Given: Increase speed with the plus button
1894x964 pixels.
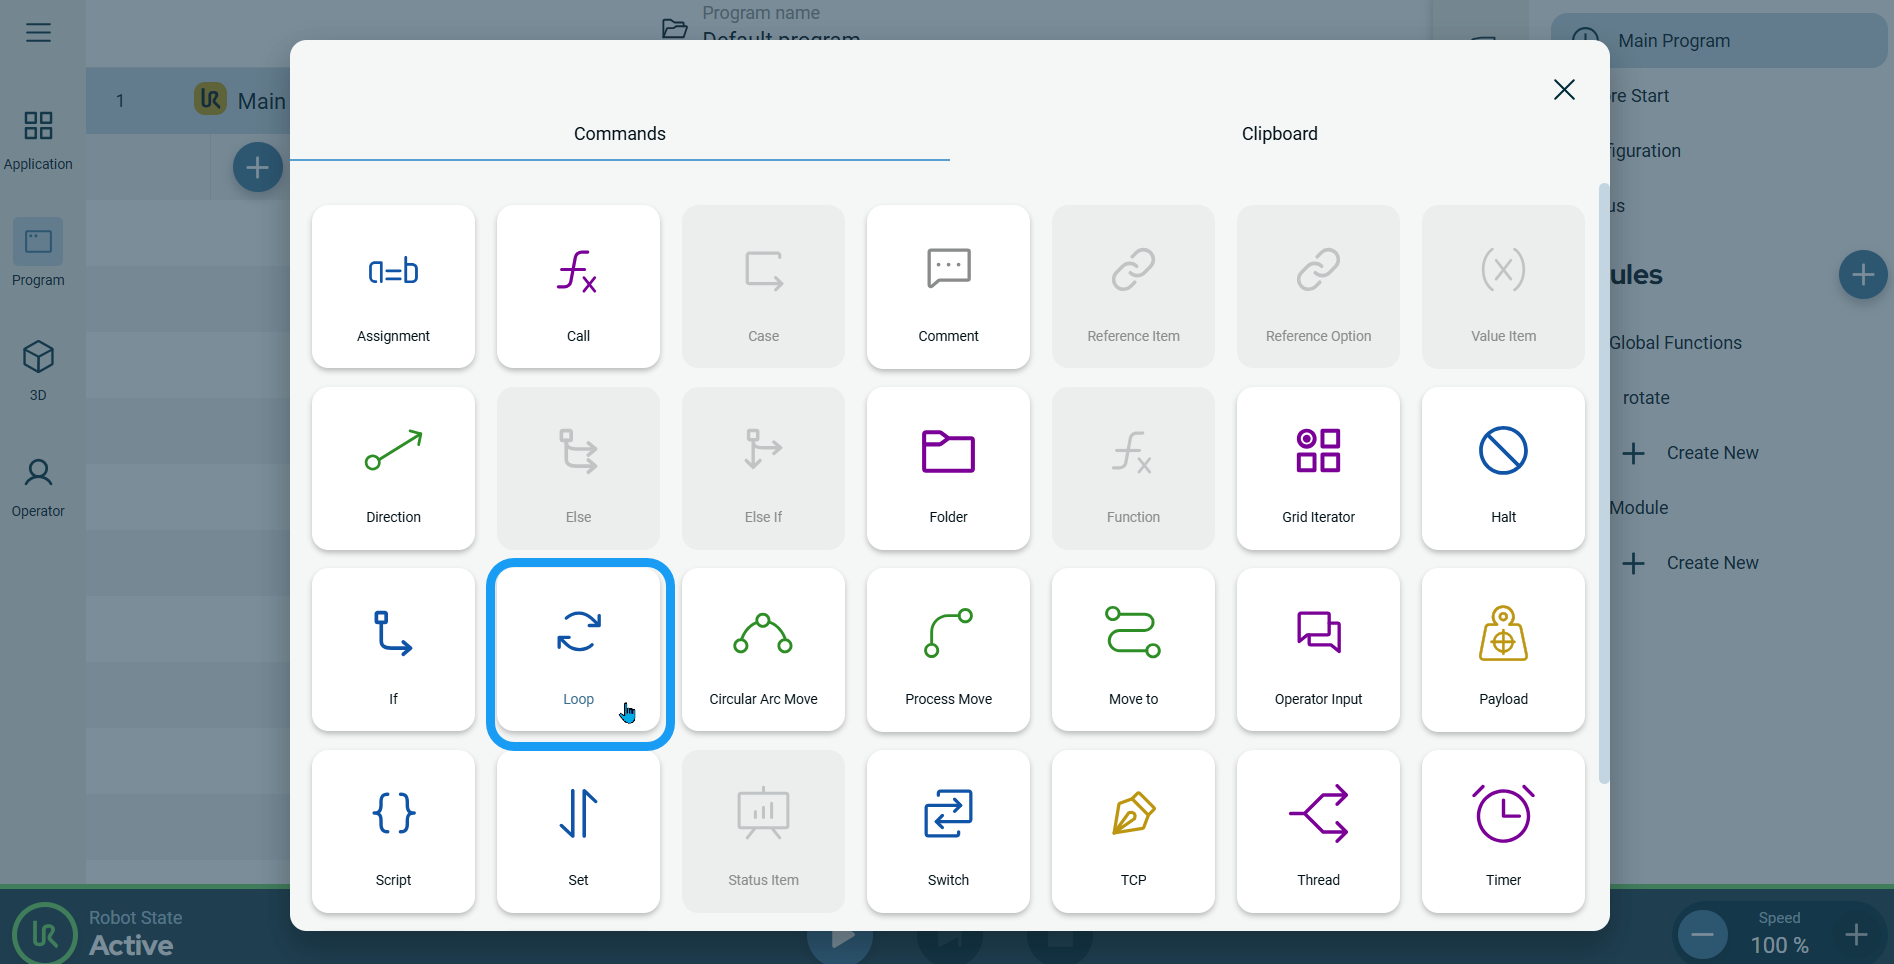Looking at the screenshot, I should tap(1856, 935).
